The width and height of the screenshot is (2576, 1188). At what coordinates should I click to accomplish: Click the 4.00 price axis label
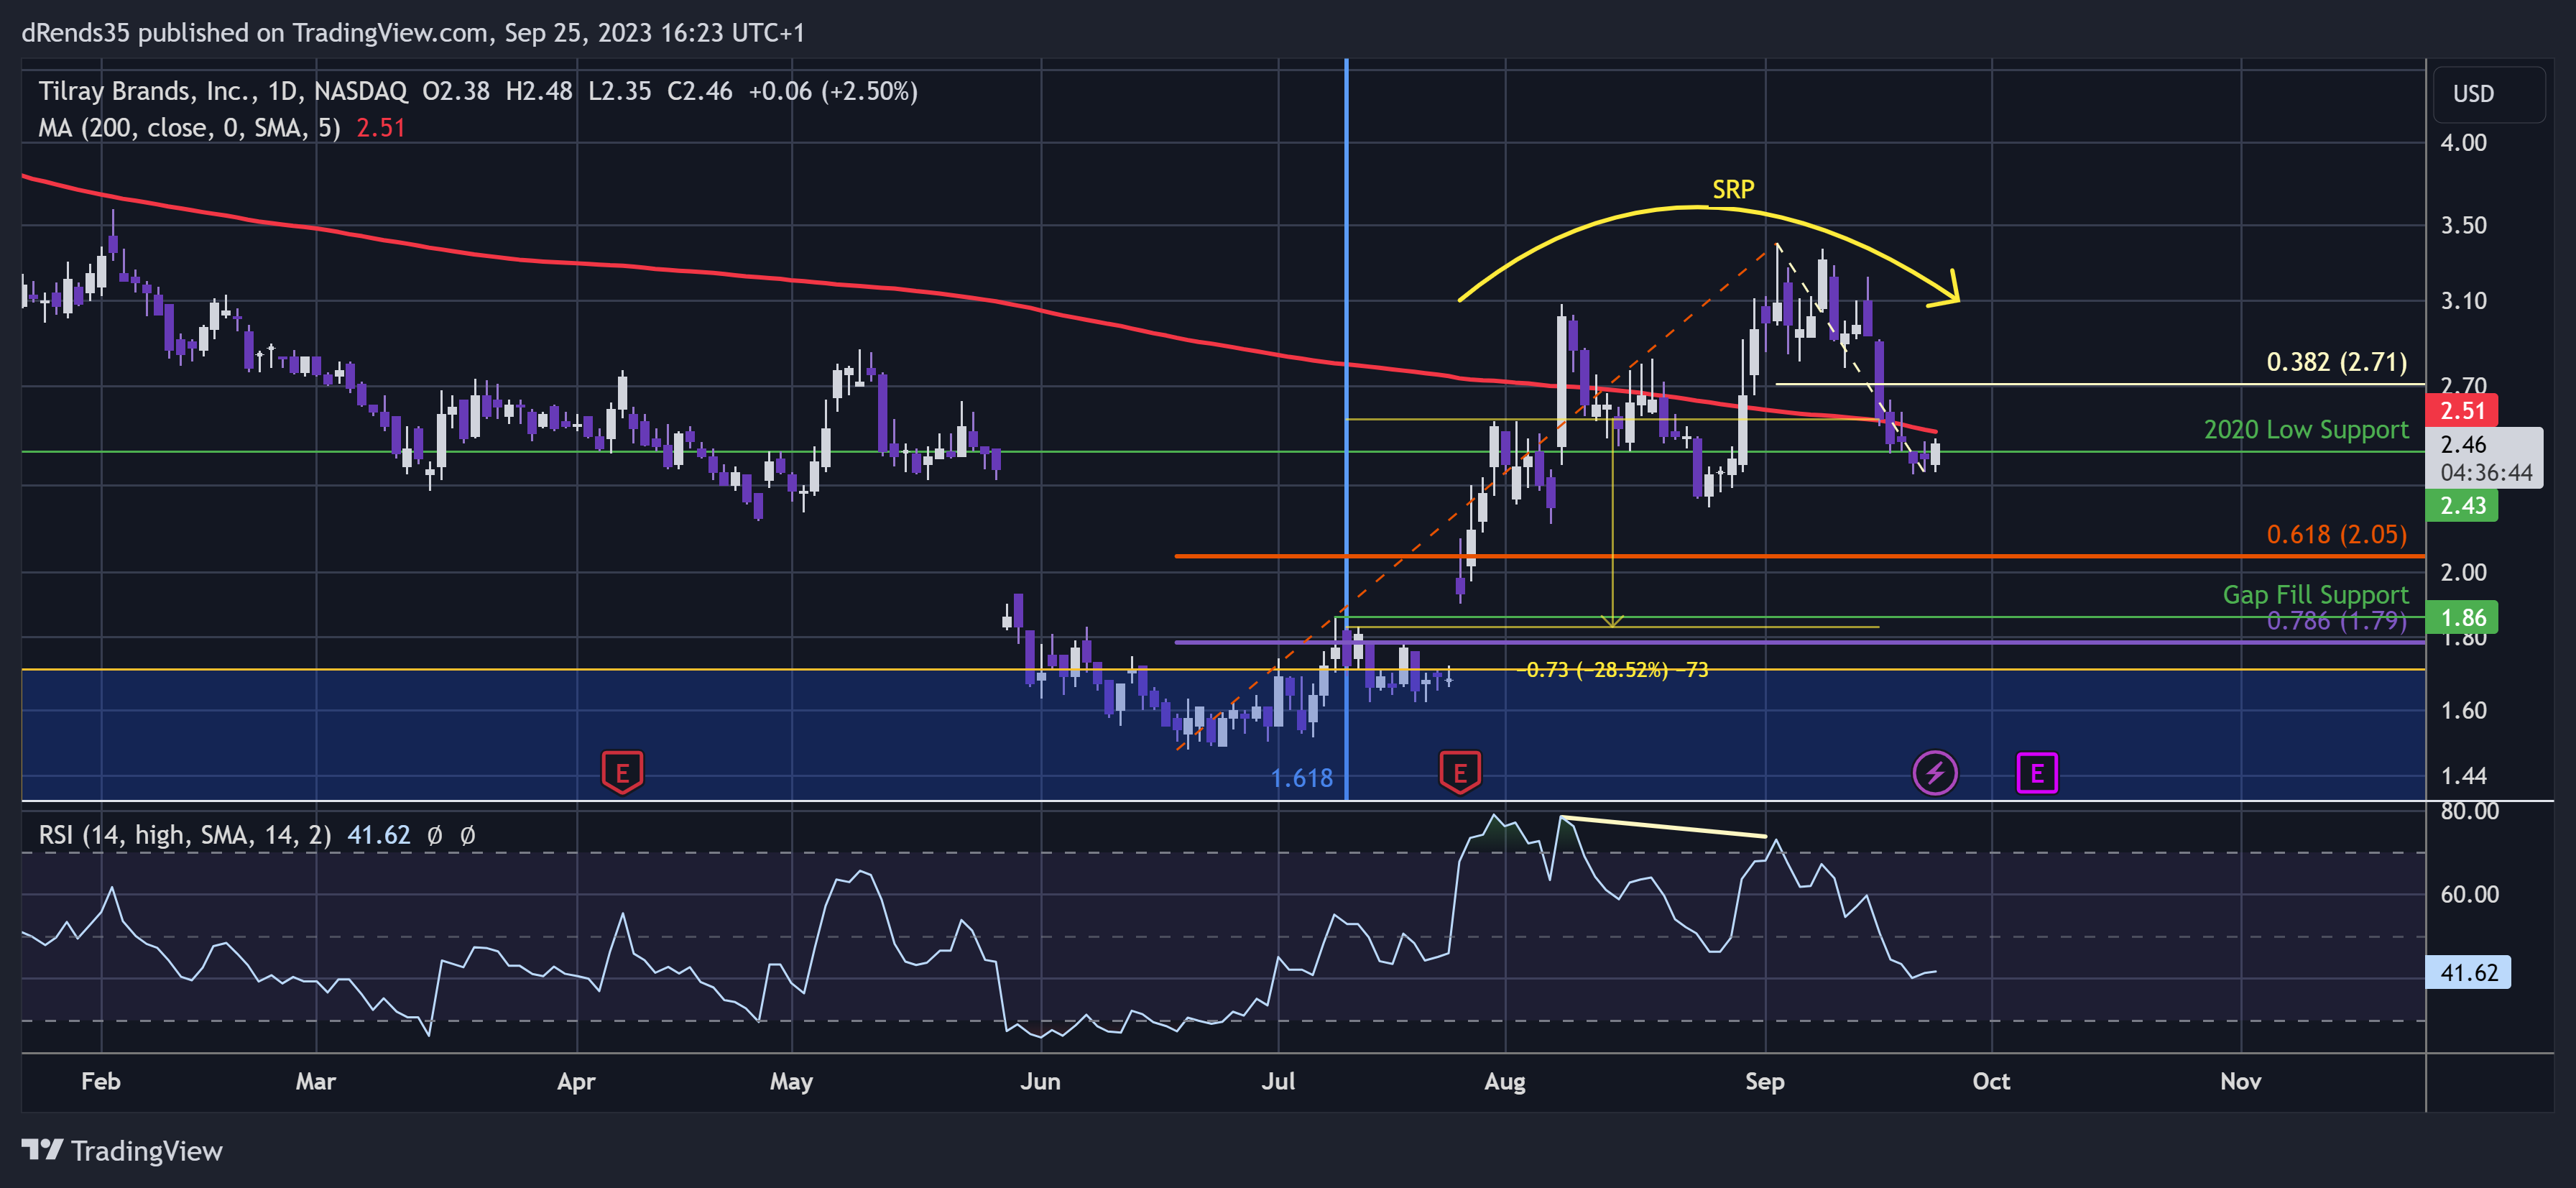coord(2463,142)
